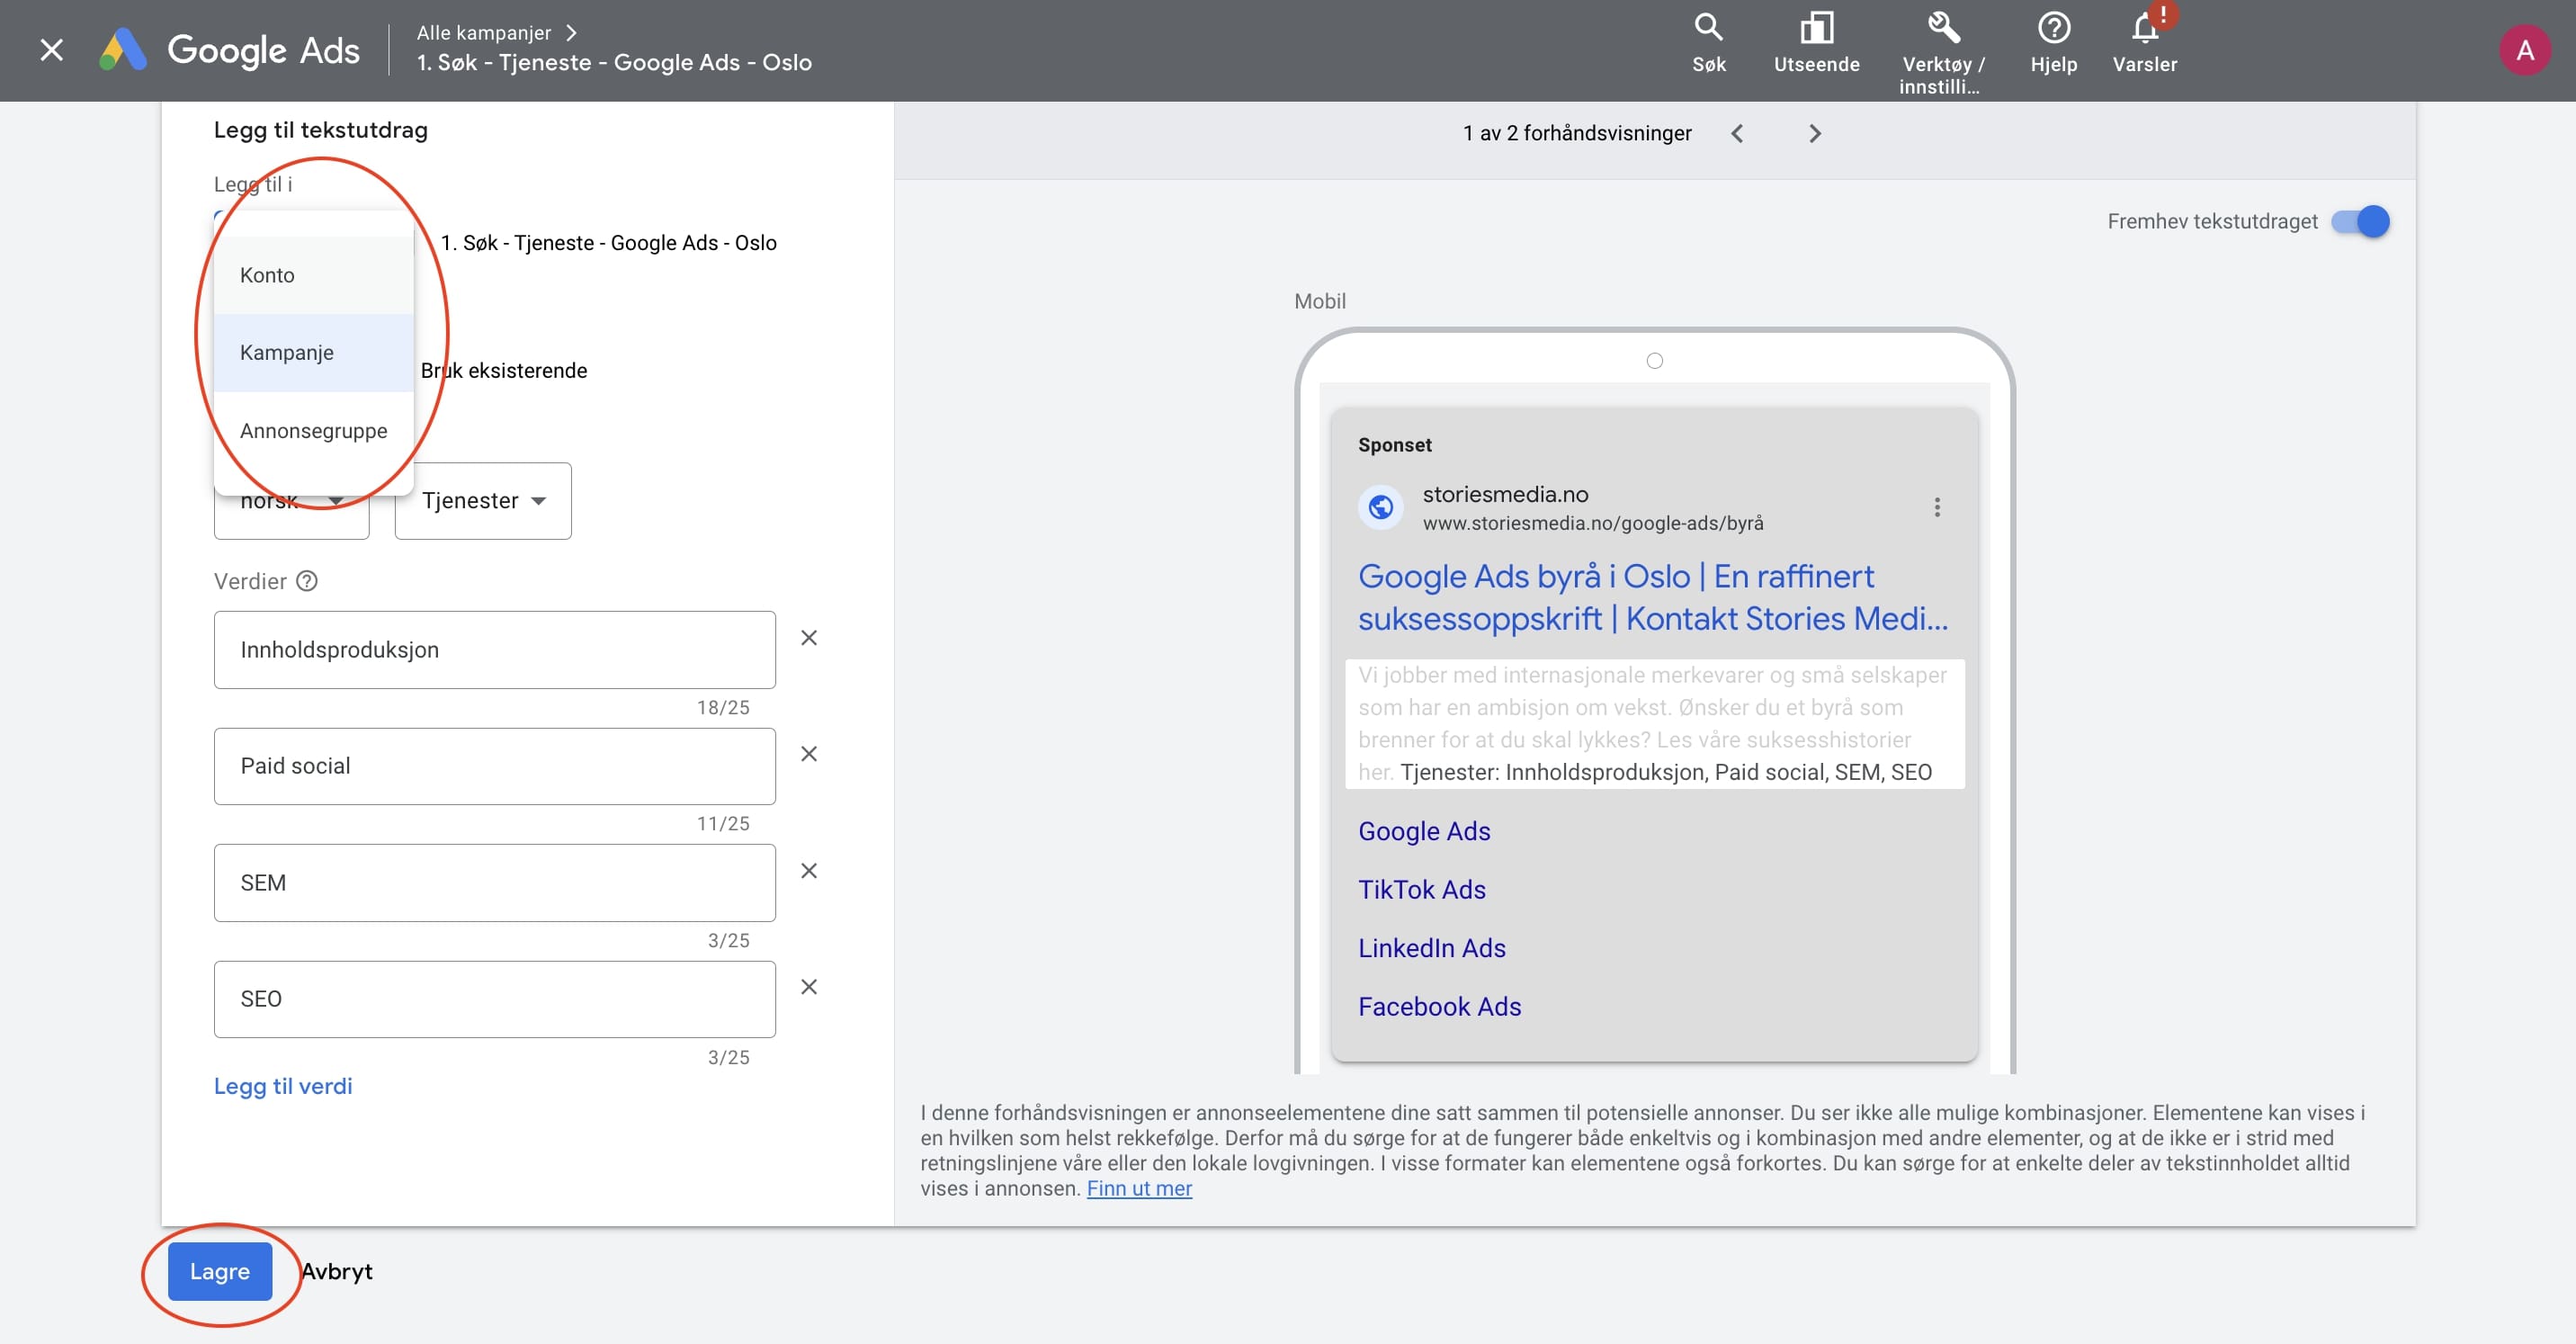This screenshot has height=1344, width=2576.
Task: Open Varsler notification bell
Action: (2144, 28)
